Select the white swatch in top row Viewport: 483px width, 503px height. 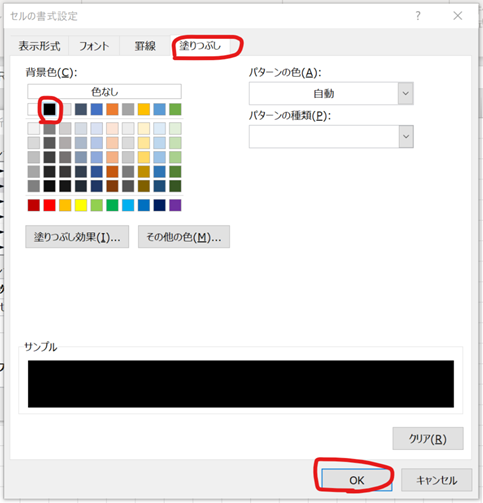33,109
